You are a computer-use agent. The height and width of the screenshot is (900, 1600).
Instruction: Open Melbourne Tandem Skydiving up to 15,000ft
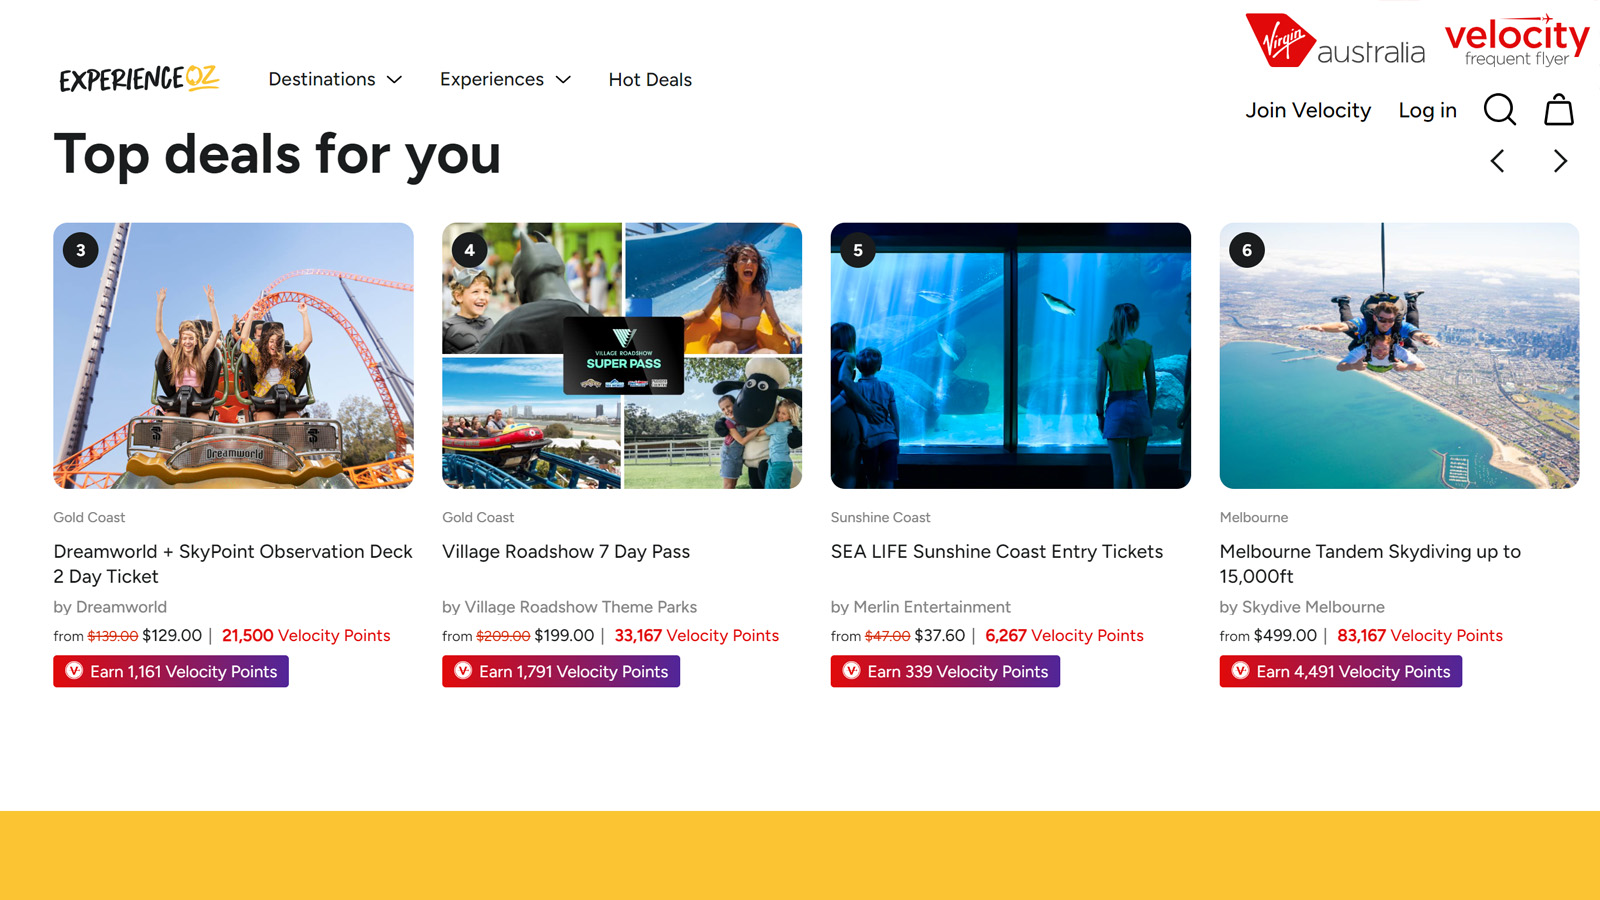pos(1370,564)
